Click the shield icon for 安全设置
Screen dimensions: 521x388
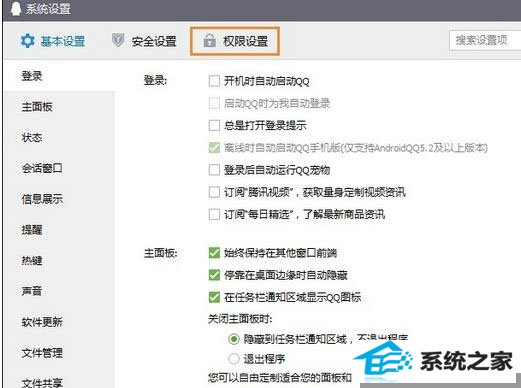click(x=118, y=40)
